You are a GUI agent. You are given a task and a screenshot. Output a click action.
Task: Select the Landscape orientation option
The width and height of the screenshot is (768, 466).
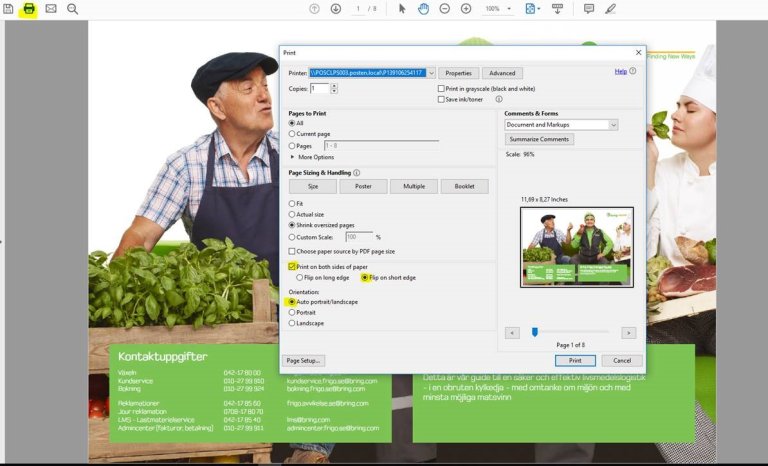tap(292, 323)
